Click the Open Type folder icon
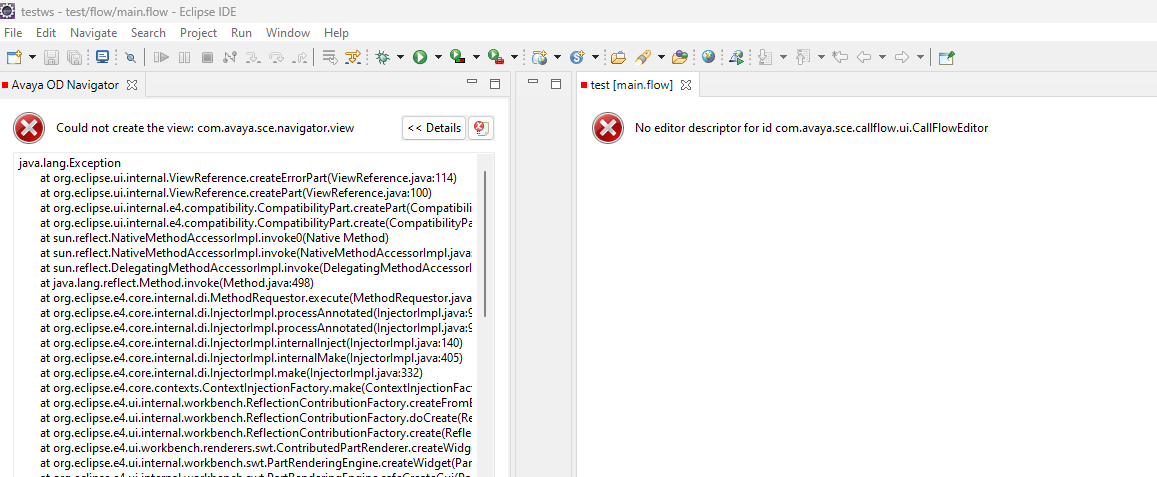Image resolution: width=1157 pixels, height=477 pixels. [x=618, y=57]
